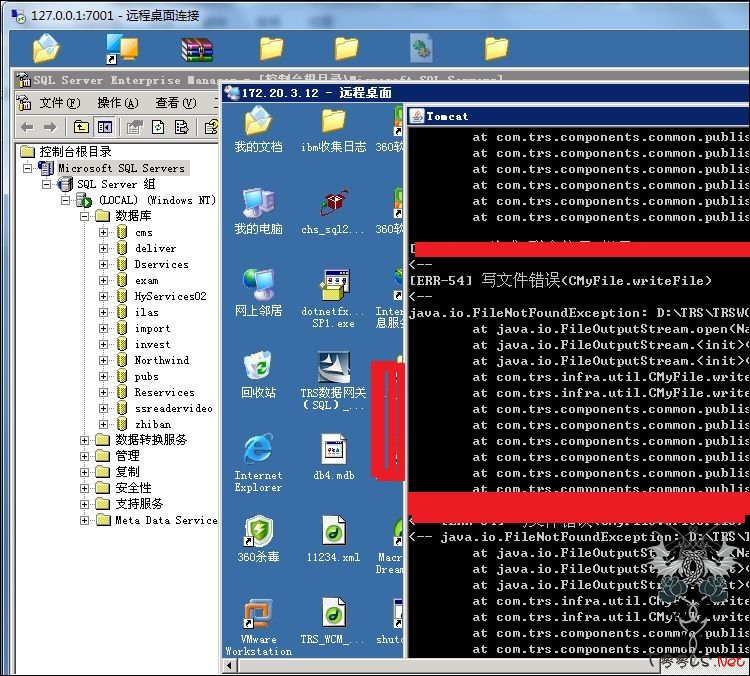Viewport: 750px width, 676px height.
Task: Select TRS数据网关(SQL) desktop icon
Action: [333, 381]
